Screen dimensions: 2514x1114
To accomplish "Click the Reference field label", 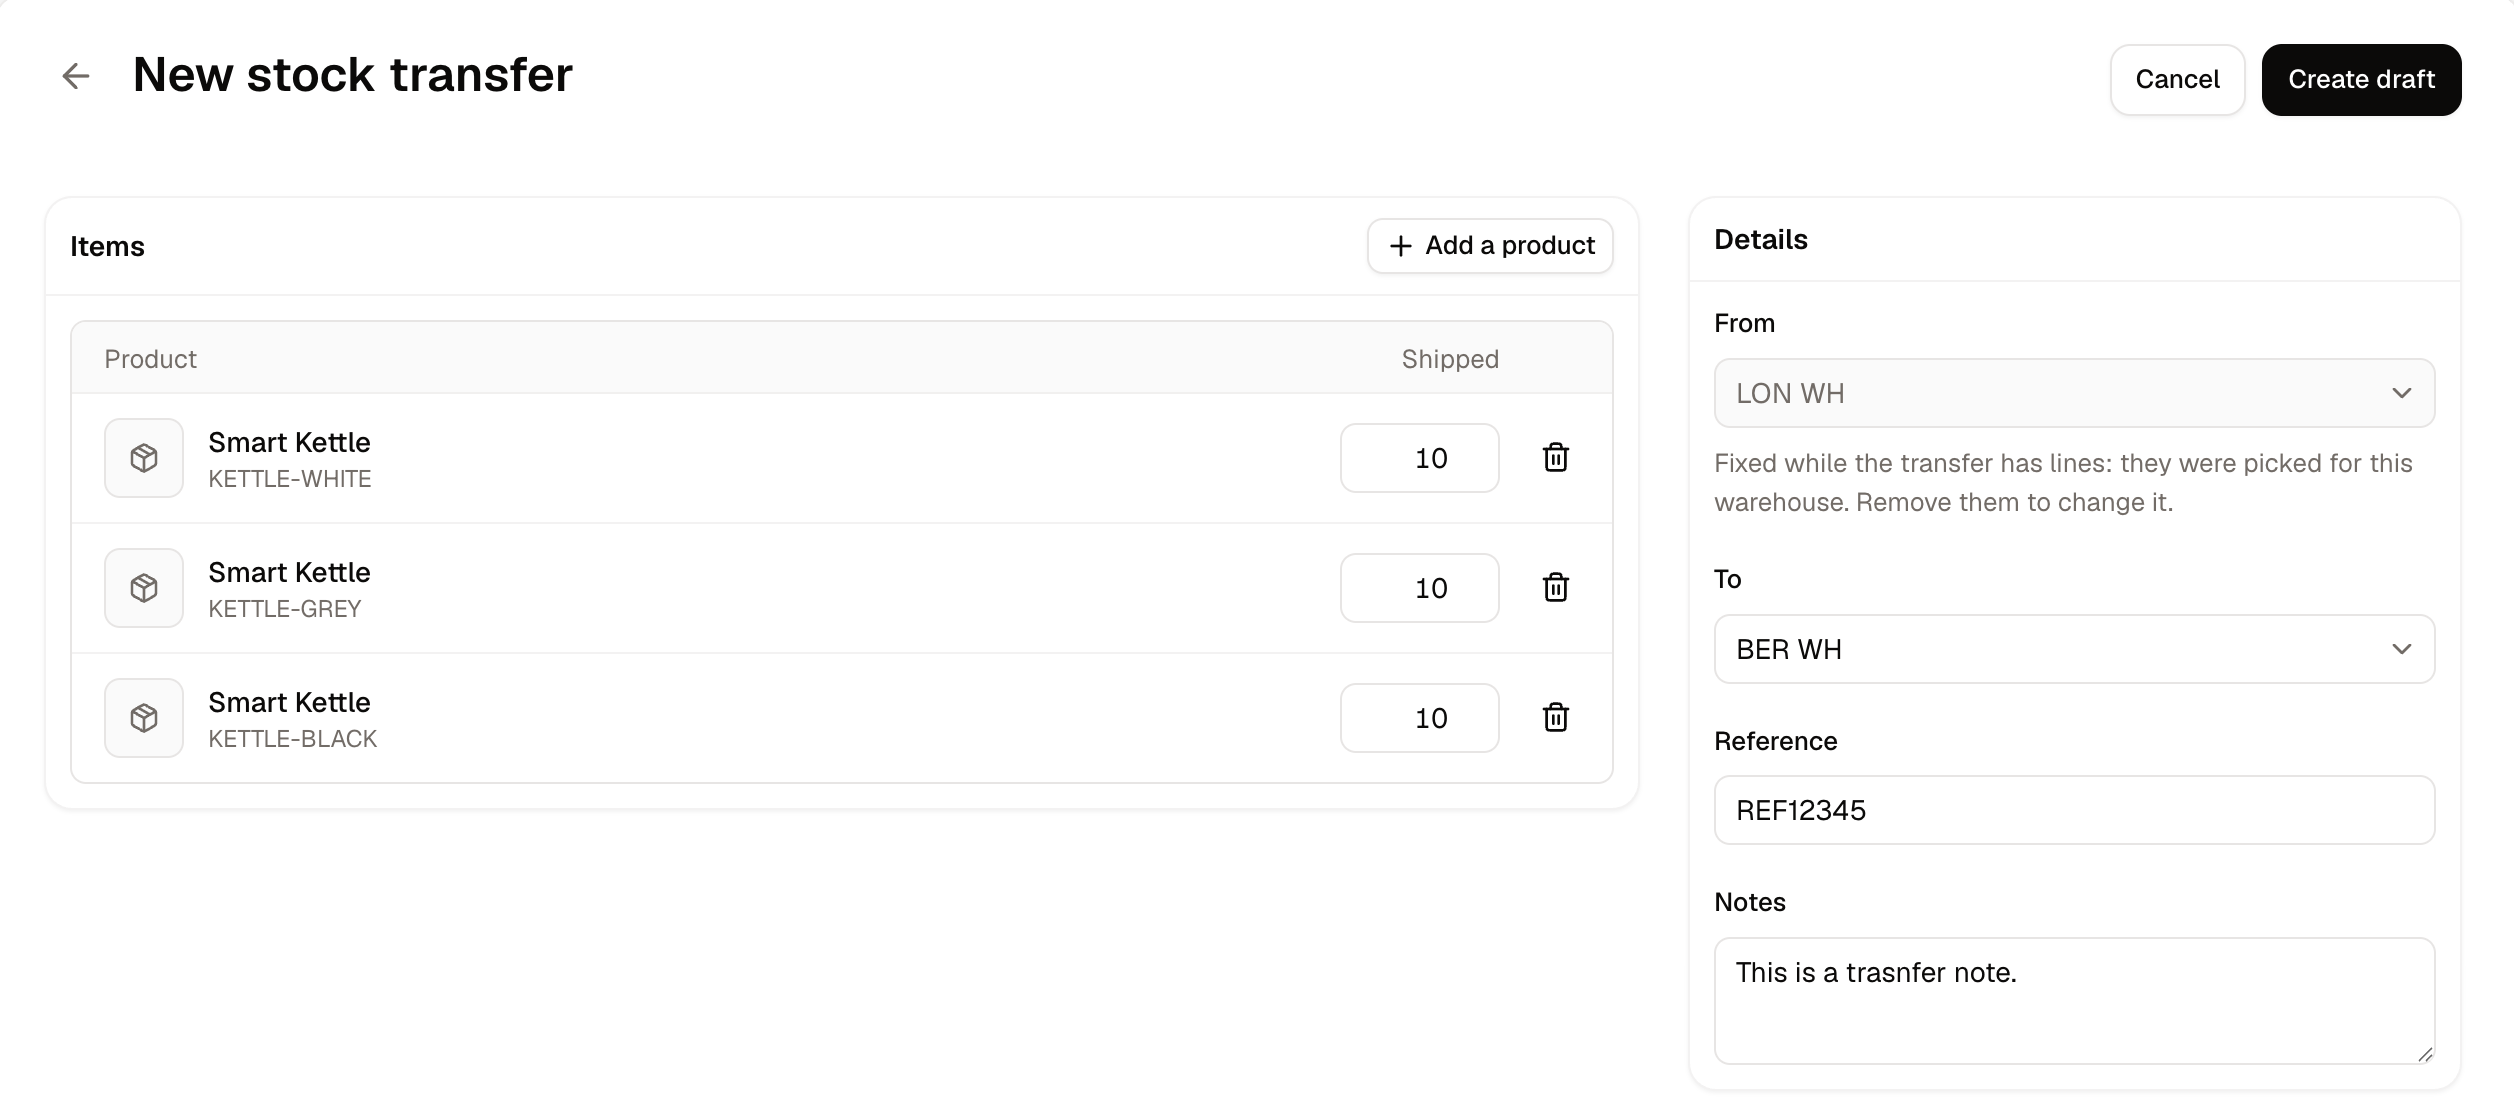I will click(1776, 741).
